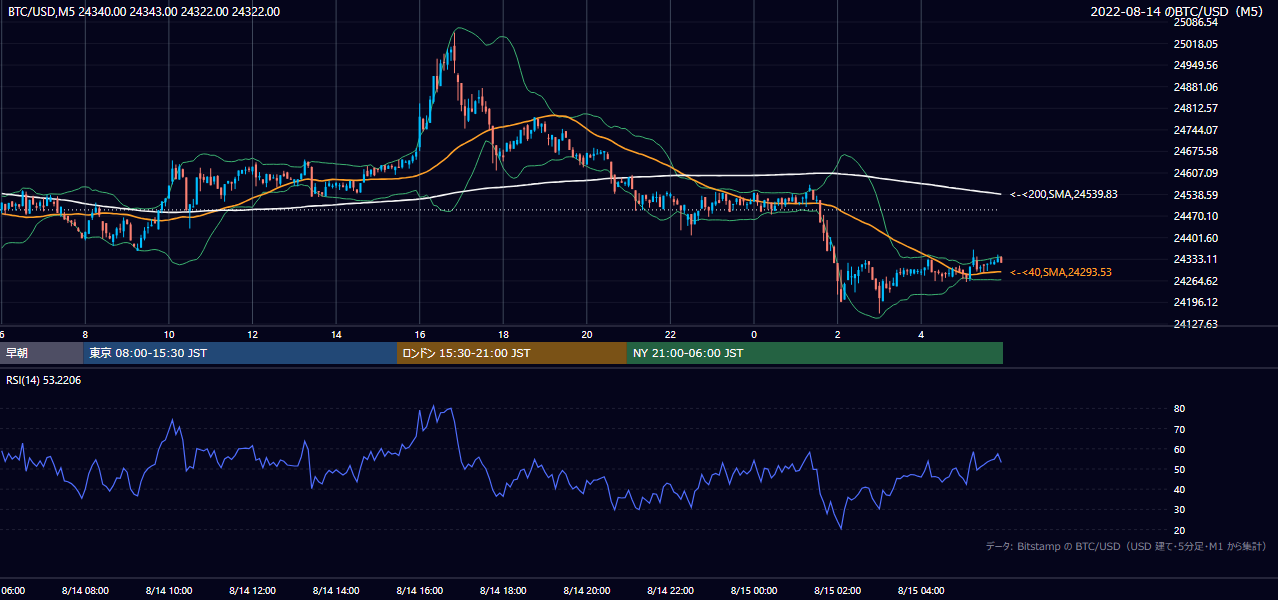The height and width of the screenshot is (600, 1278).
Task: Click price axis label 24881.06
Action: pos(1196,87)
